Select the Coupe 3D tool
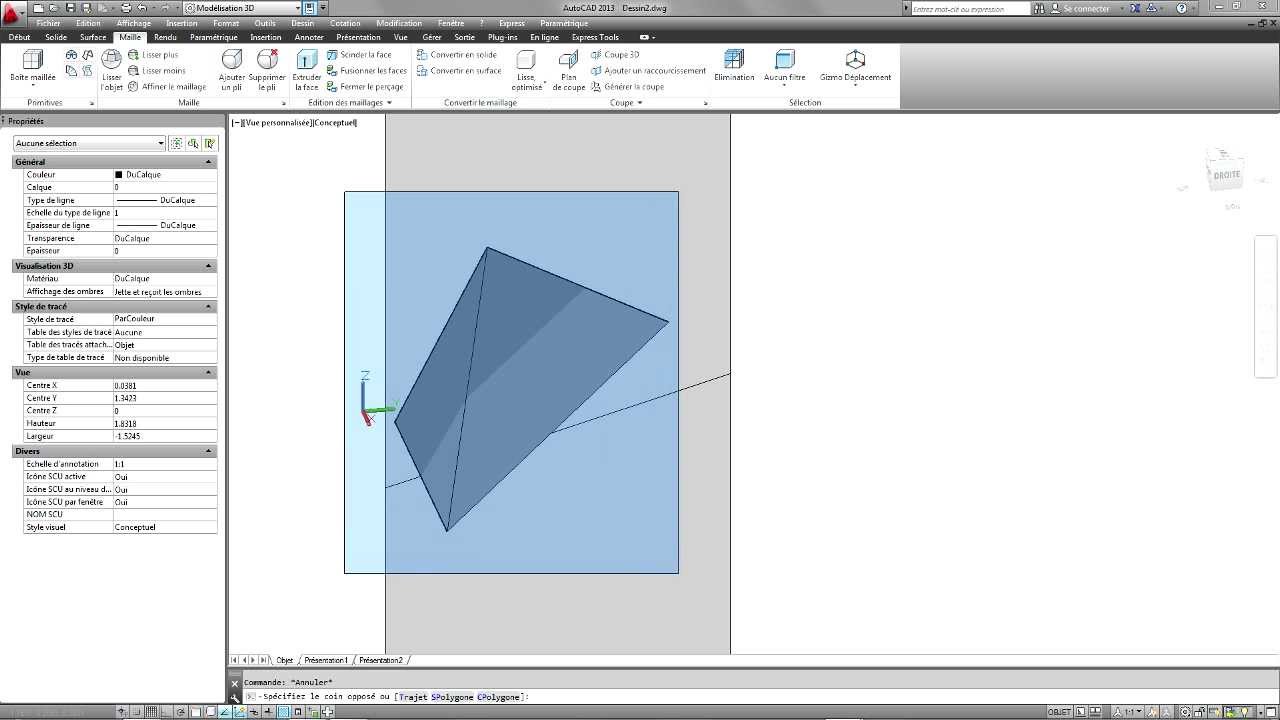 tap(614, 55)
